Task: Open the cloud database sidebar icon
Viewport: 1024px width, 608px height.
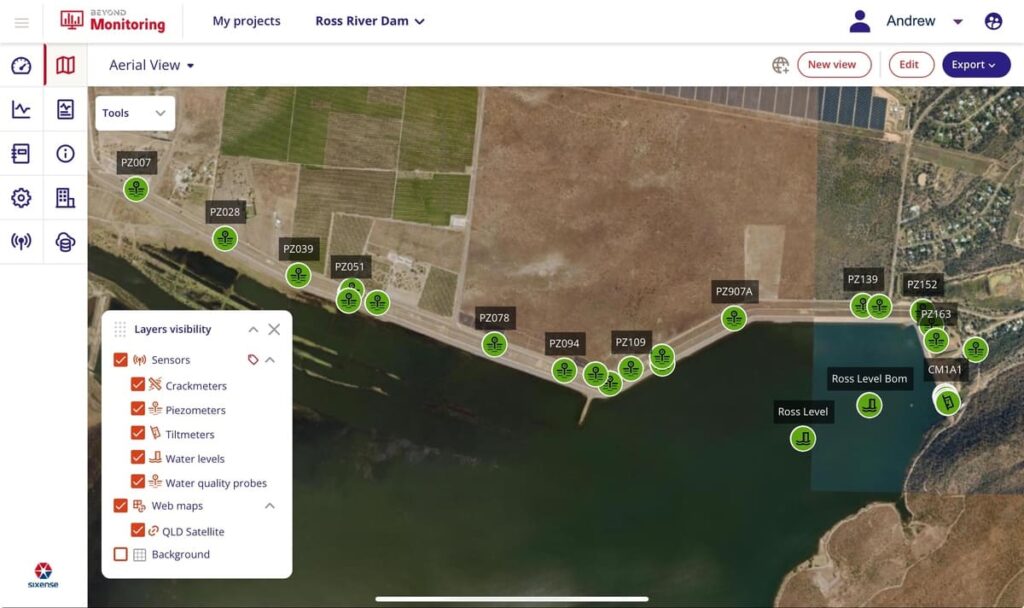Action: [x=66, y=242]
